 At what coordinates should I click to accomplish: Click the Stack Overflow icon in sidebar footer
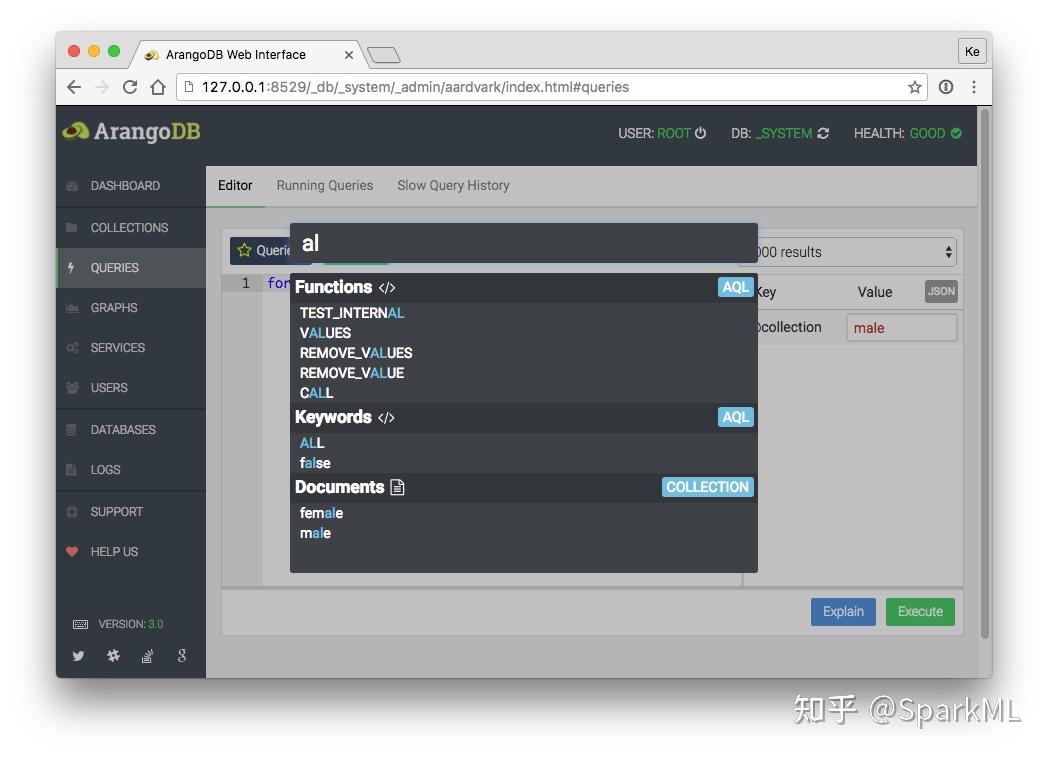146,656
